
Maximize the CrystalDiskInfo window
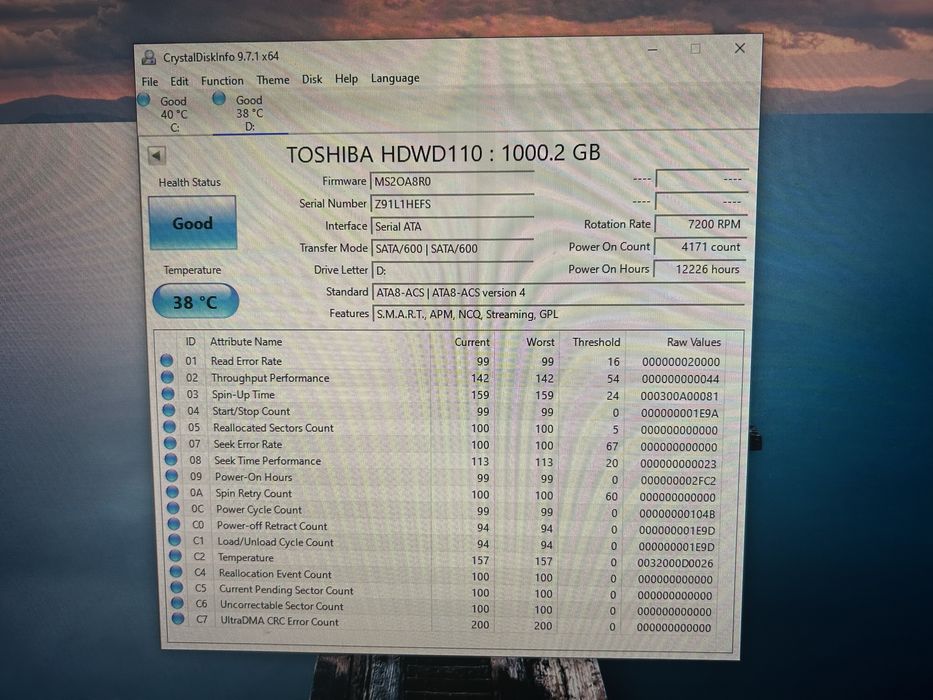(696, 49)
